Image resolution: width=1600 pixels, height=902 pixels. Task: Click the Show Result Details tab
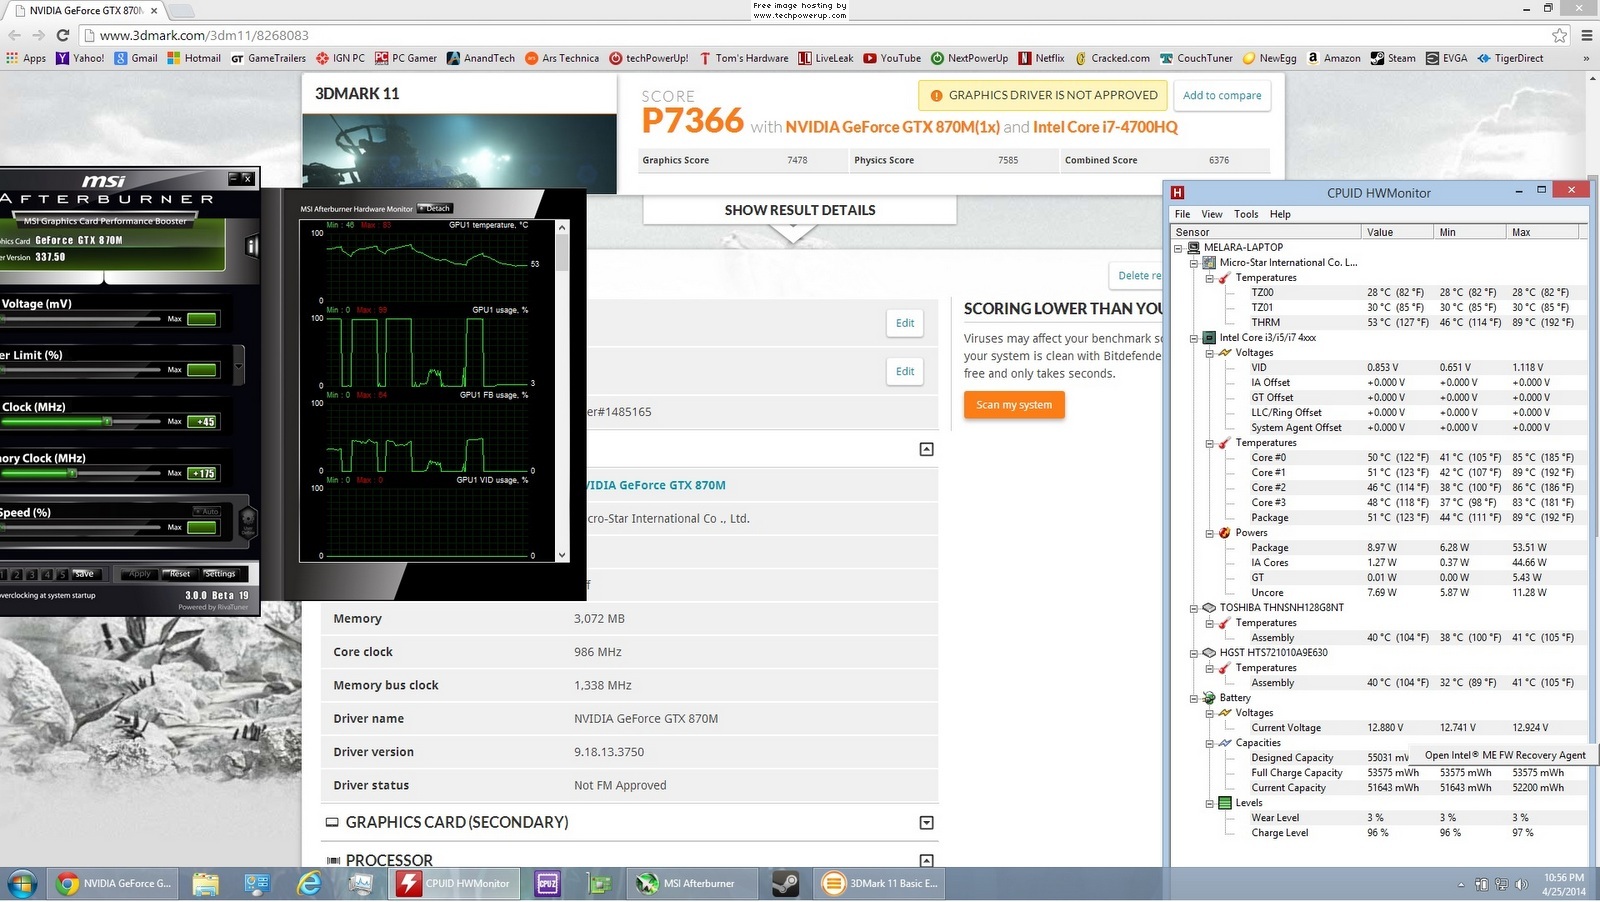pyautogui.click(x=800, y=210)
